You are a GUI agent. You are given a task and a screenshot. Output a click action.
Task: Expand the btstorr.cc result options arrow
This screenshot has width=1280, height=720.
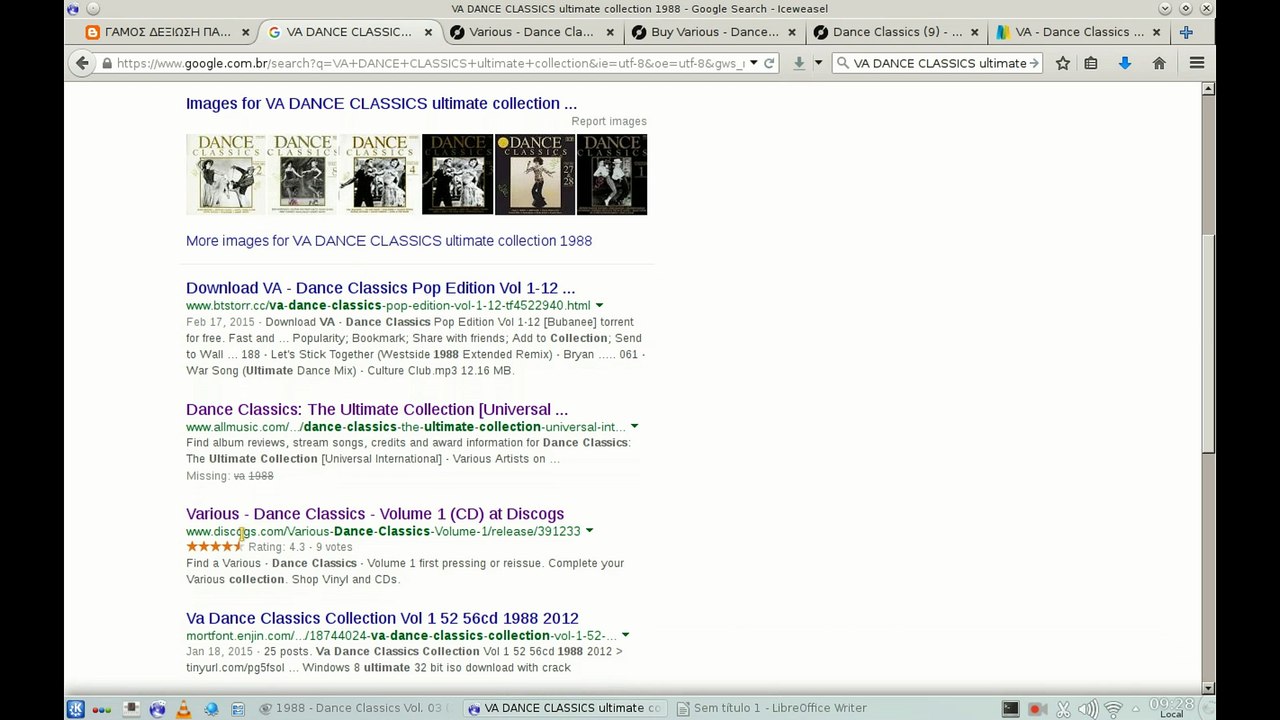pyautogui.click(x=599, y=305)
